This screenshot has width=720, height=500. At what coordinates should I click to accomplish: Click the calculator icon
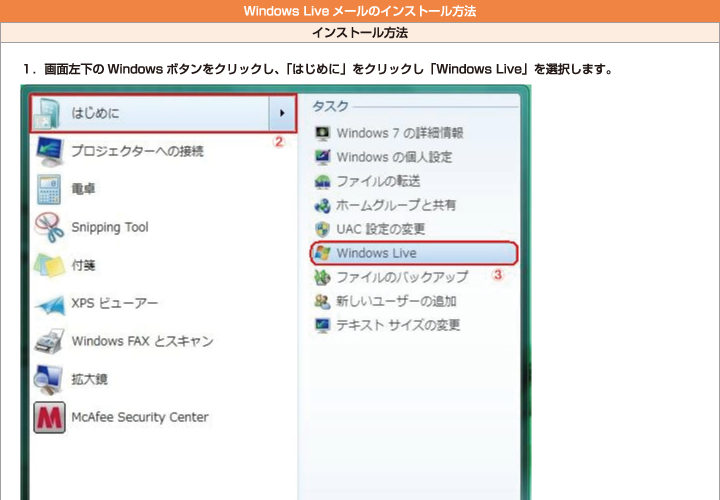pyautogui.click(x=49, y=189)
